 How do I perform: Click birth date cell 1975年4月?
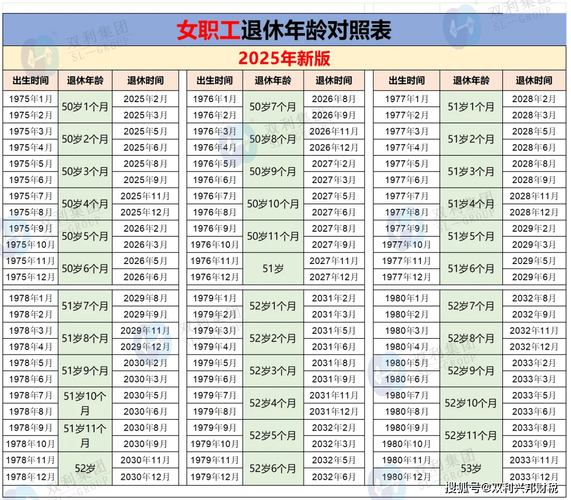tap(31, 147)
